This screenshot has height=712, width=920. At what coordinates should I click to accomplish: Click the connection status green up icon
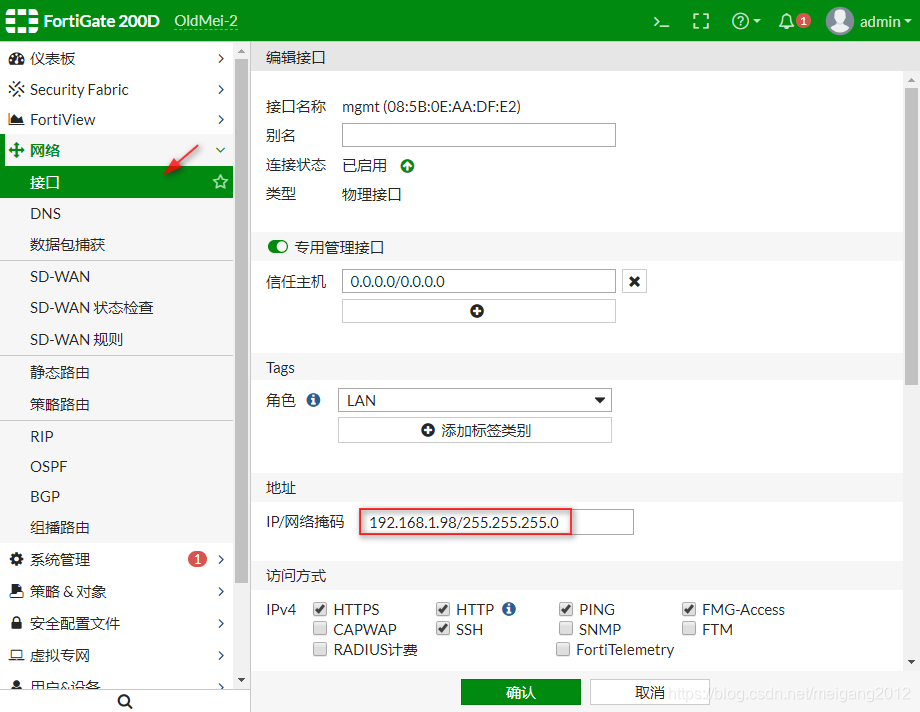pos(407,166)
